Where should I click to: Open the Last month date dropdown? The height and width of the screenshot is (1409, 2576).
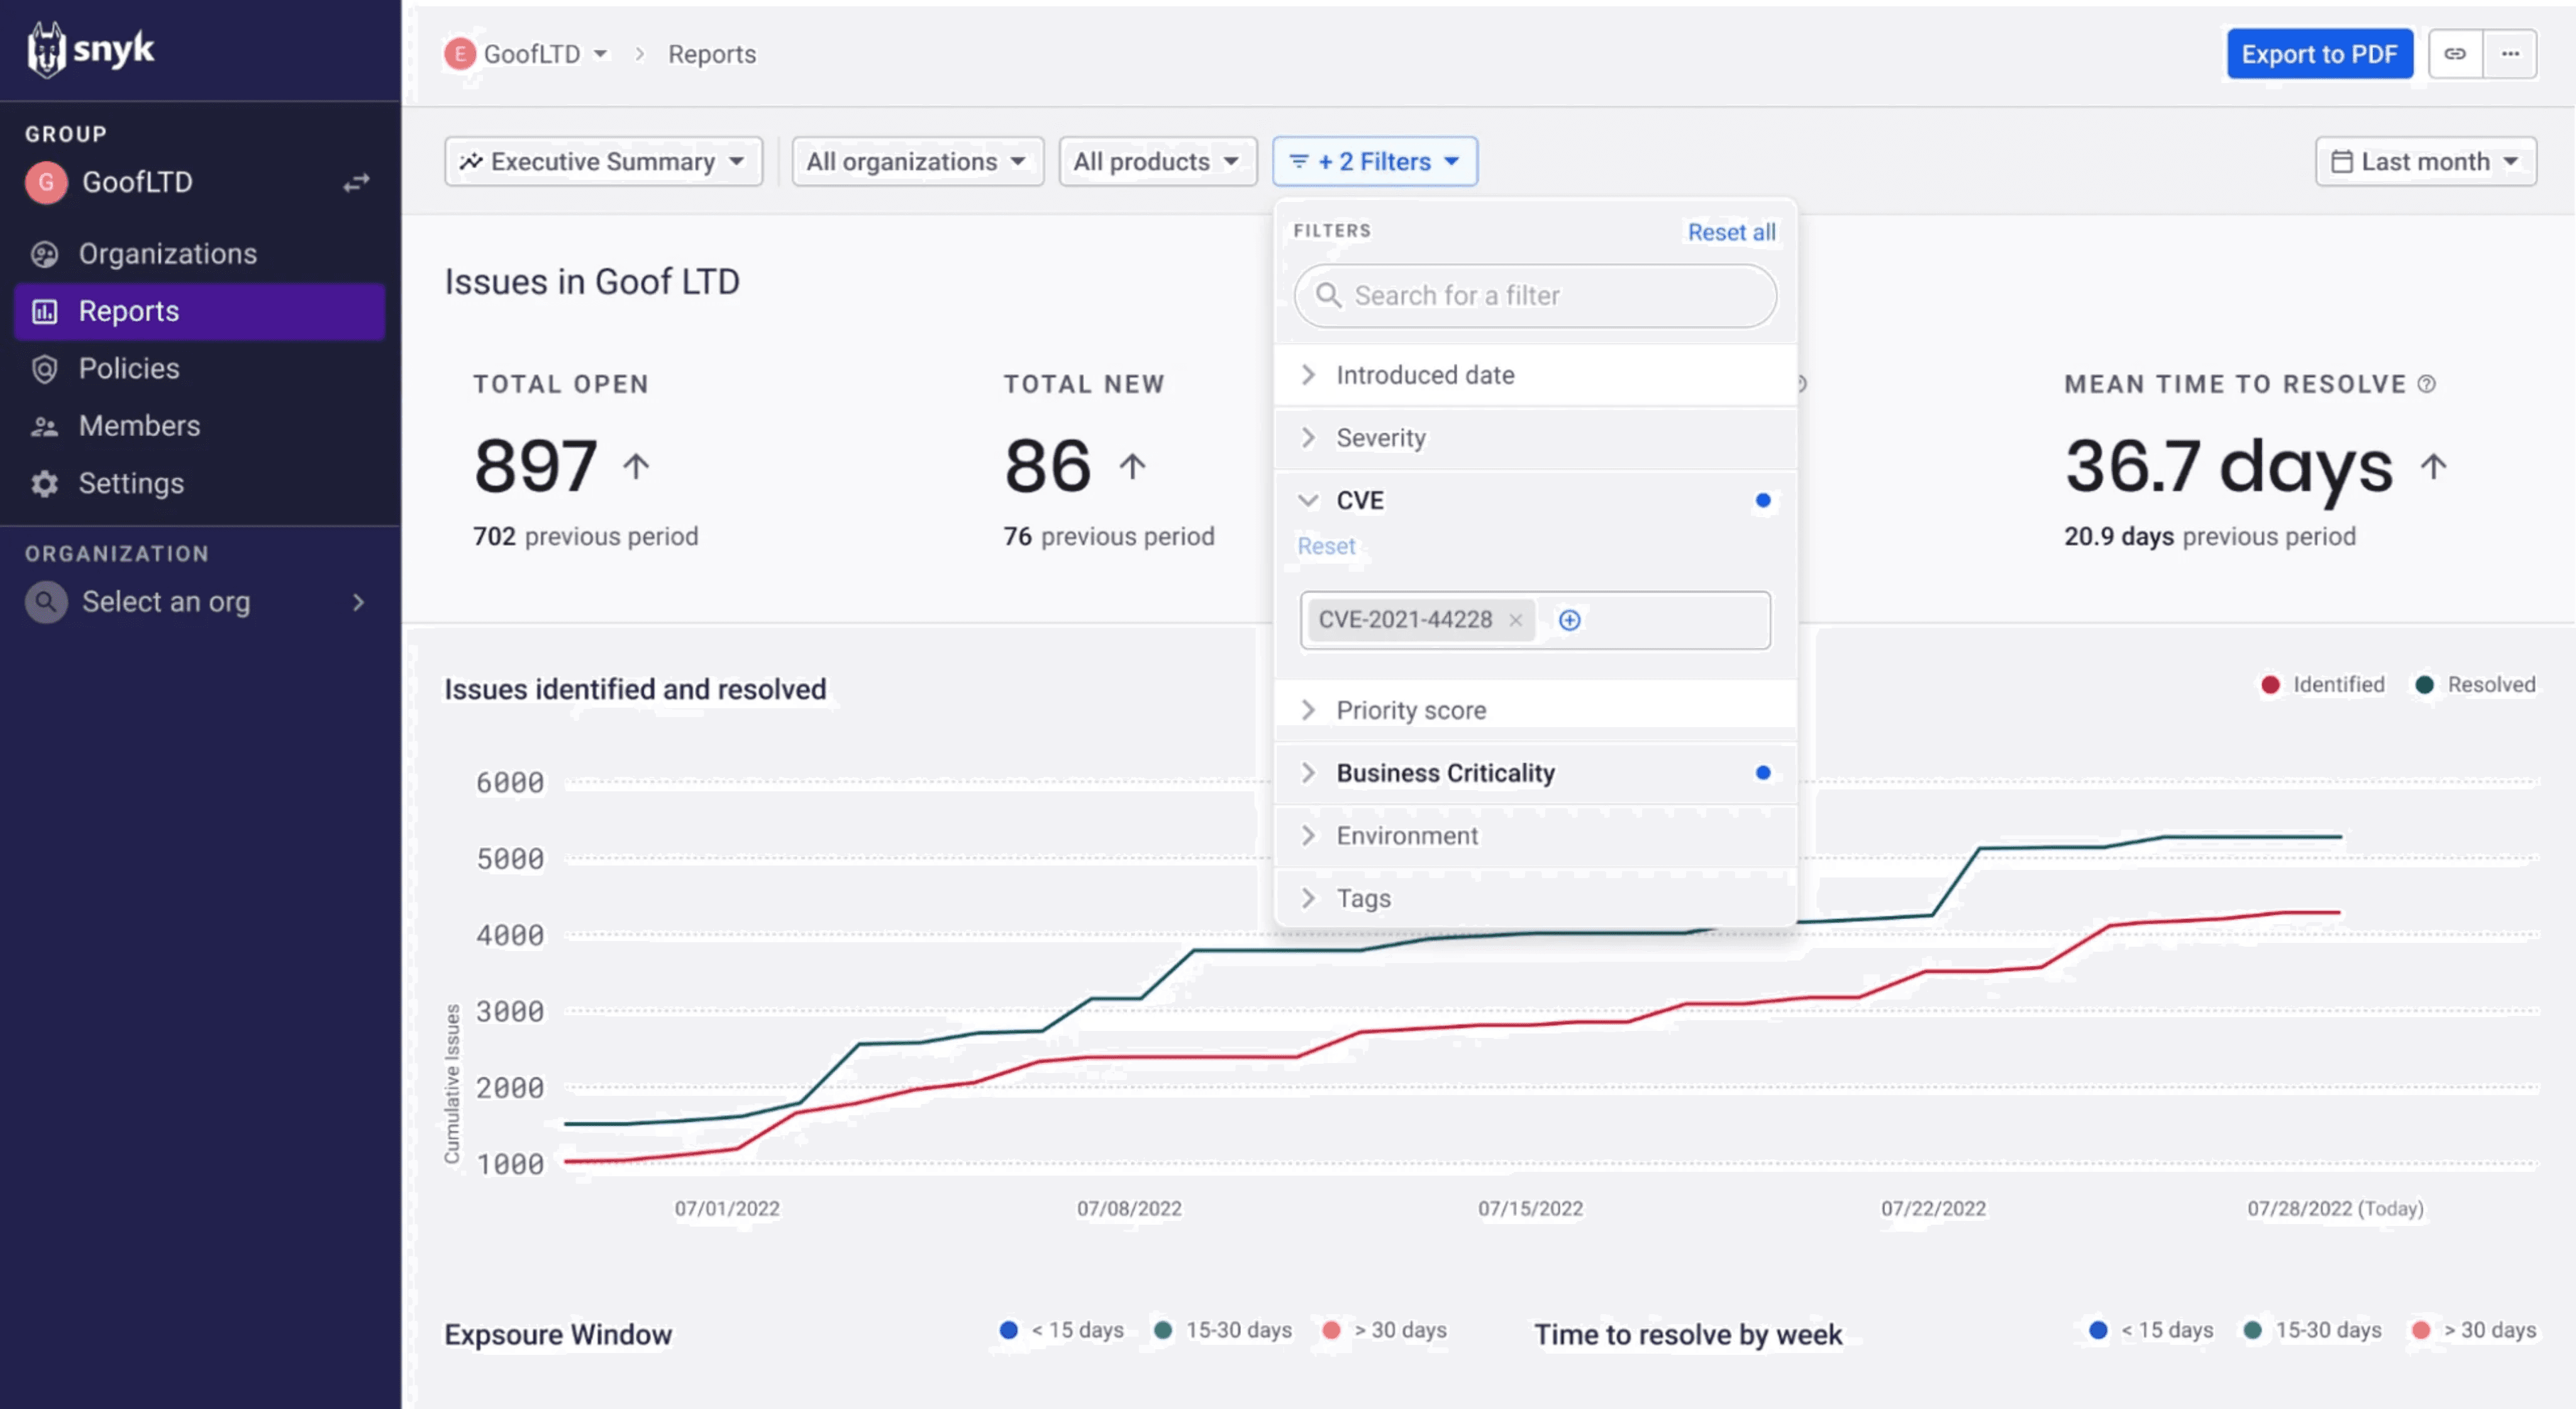click(2425, 161)
